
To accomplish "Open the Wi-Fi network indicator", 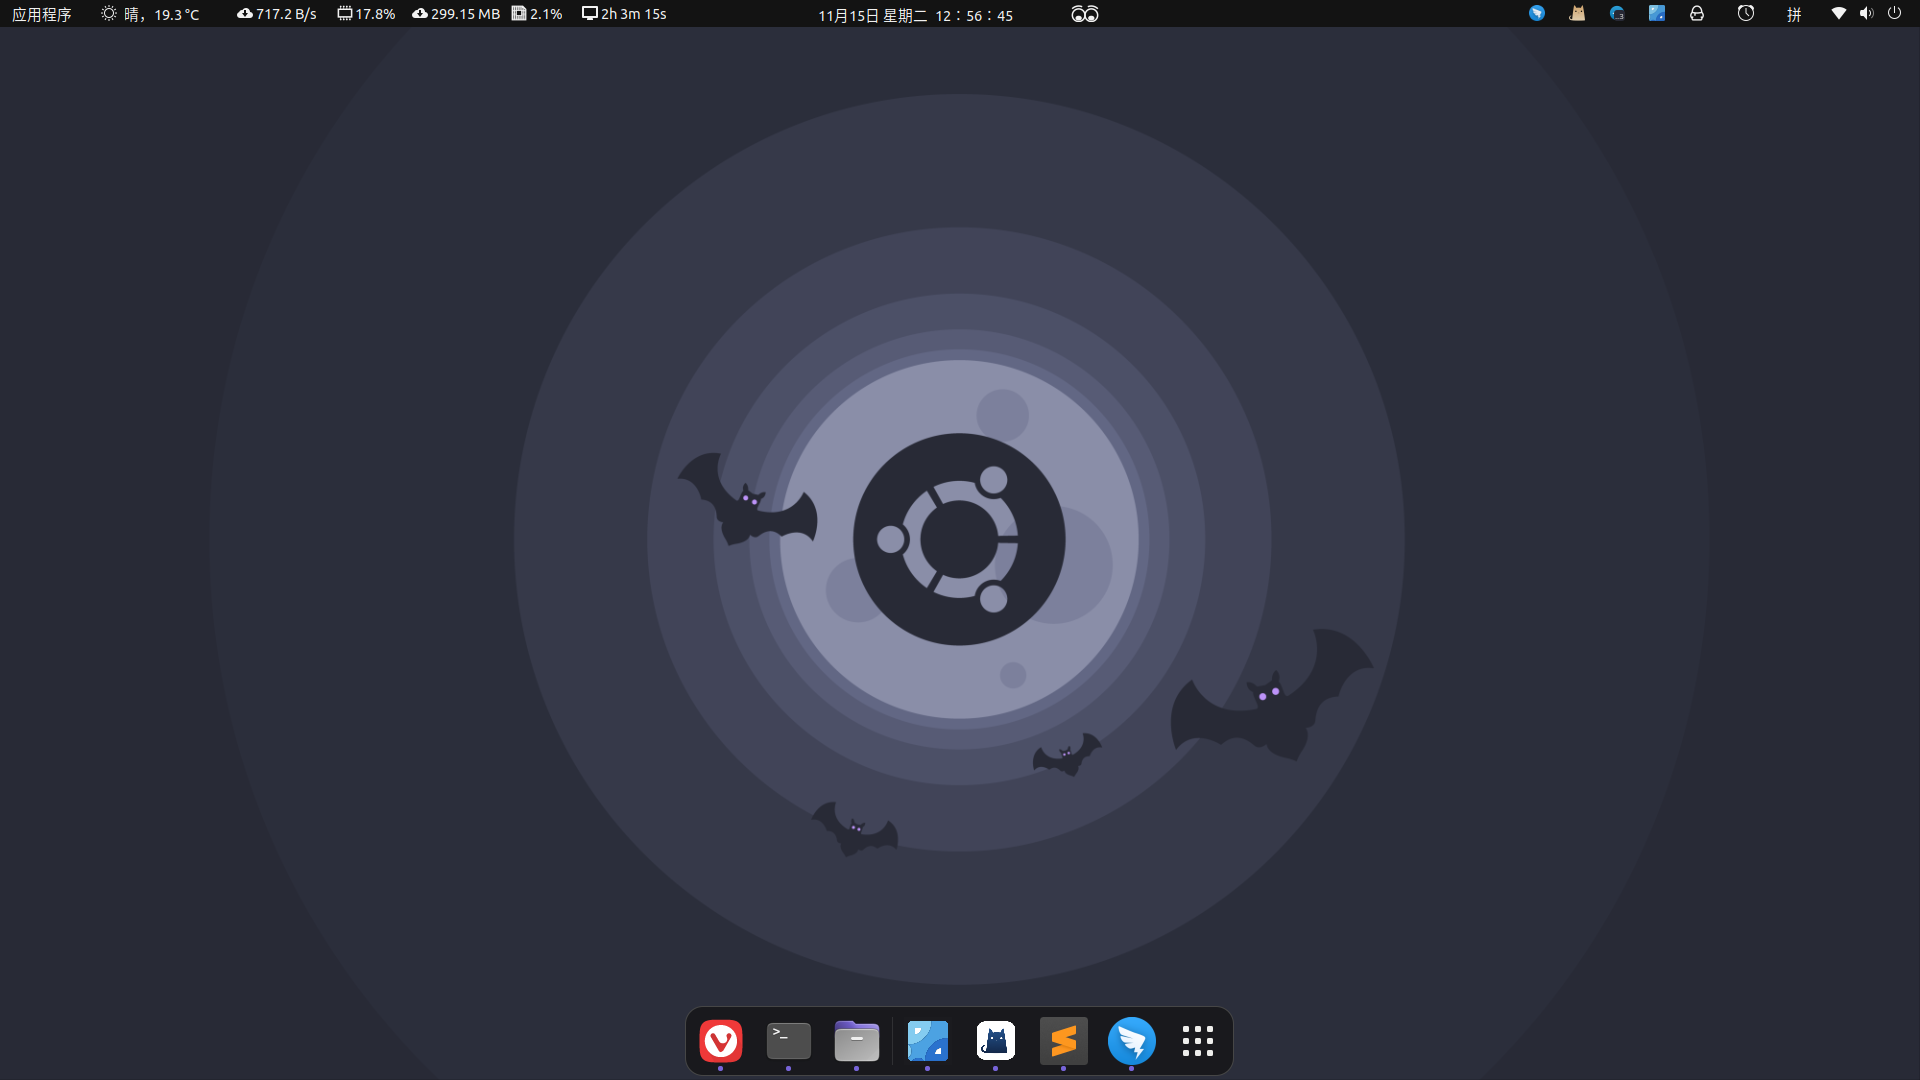I will (1838, 14).
